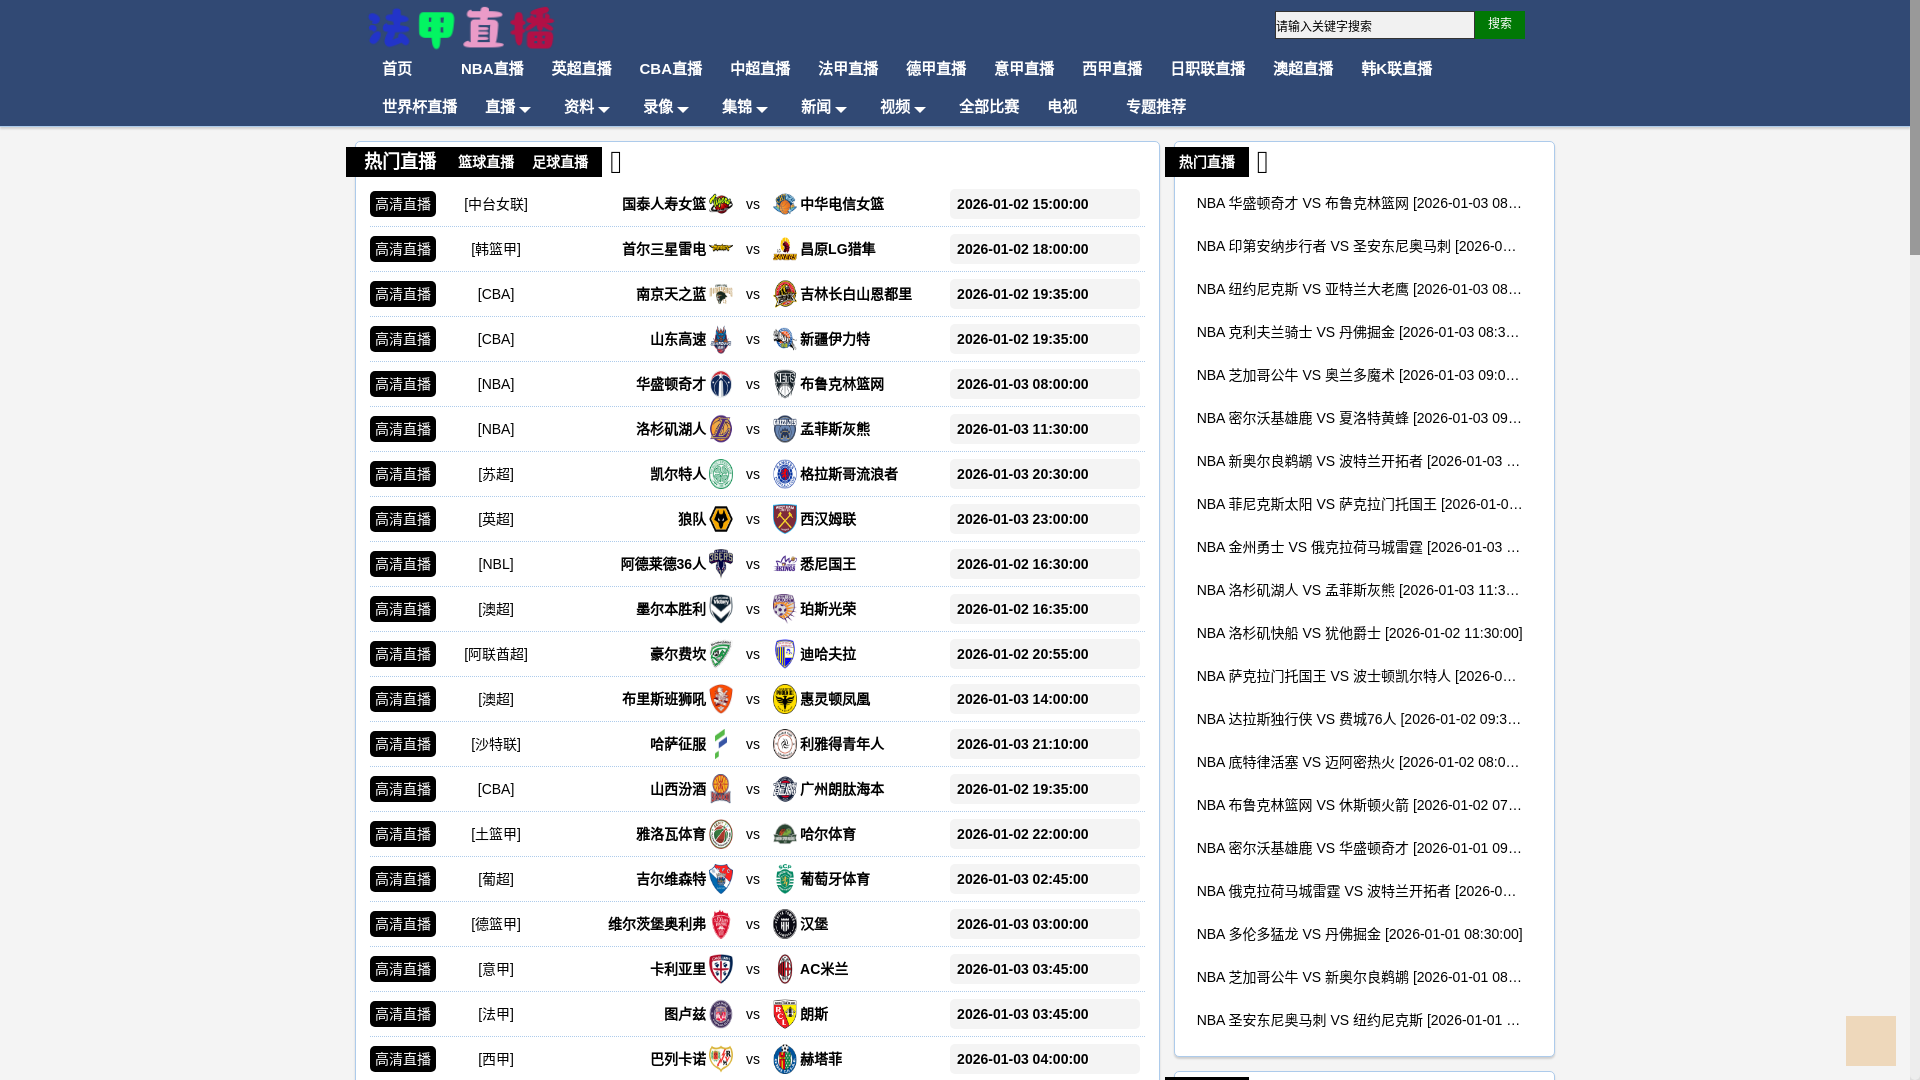The height and width of the screenshot is (1080, 1920).
Task: Click the 中华电信女篮 team logo
Action: click(x=785, y=204)
